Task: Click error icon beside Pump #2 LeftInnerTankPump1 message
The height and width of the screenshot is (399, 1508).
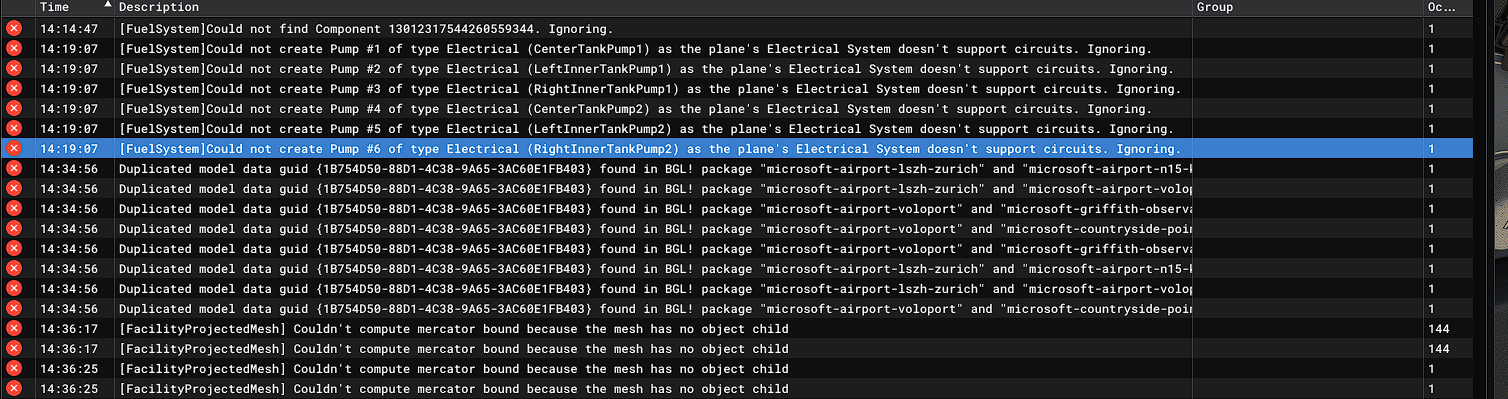Action: tap(14, 68)
